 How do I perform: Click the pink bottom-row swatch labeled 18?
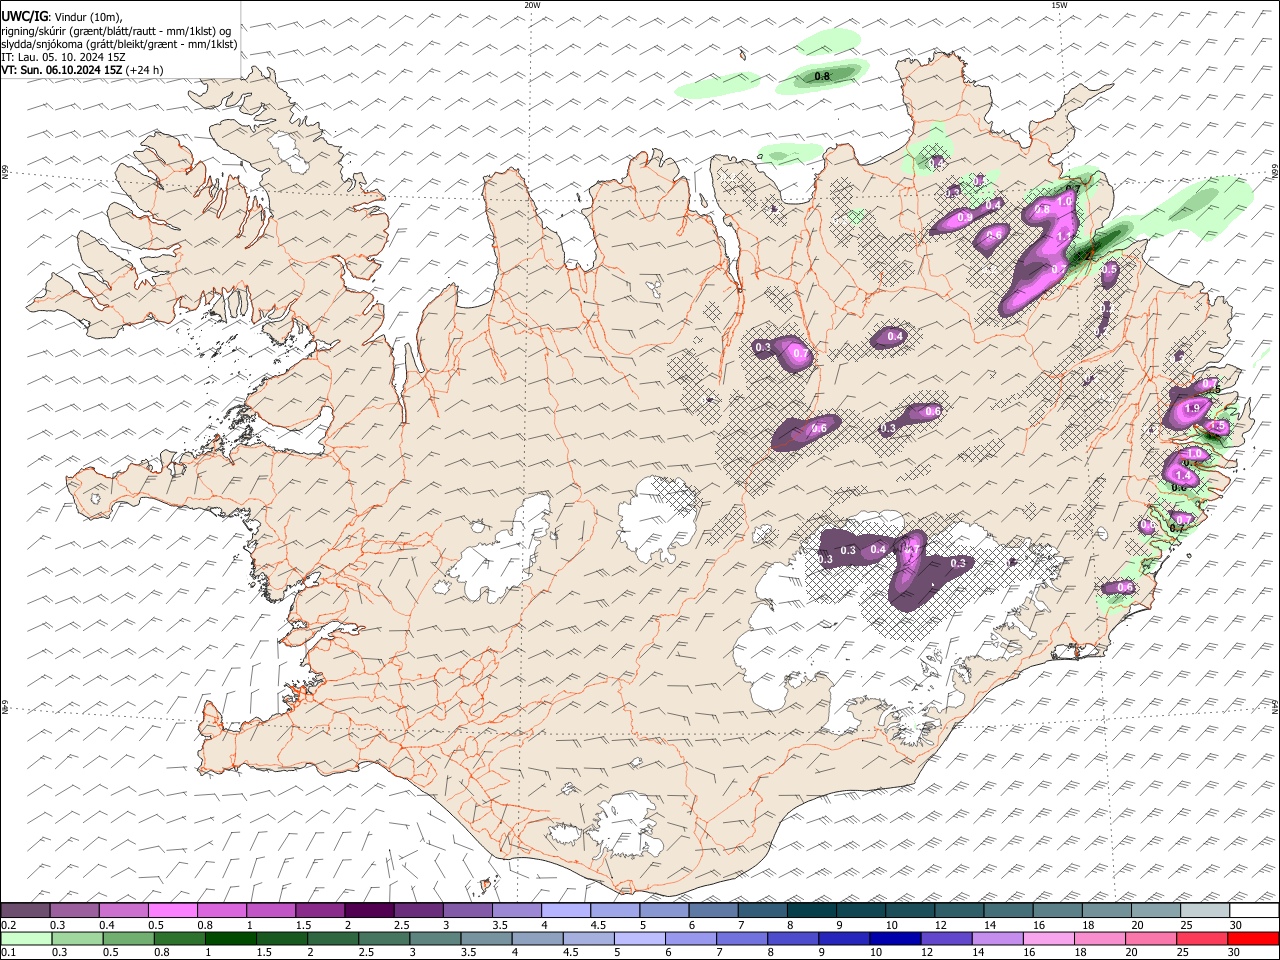[x=1100, y=939]
